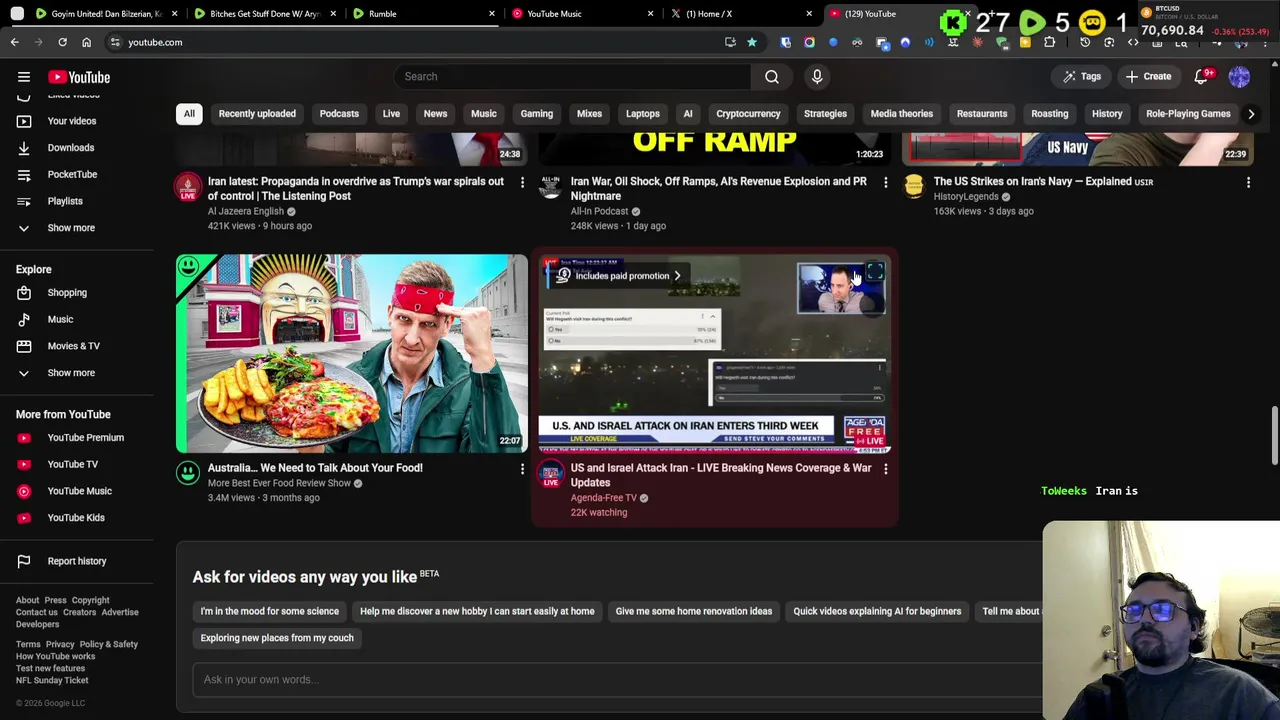The image size is (1280, 720).
Task: Select the All filter chip
Action: pyautogui.click(x=189, y=114)
